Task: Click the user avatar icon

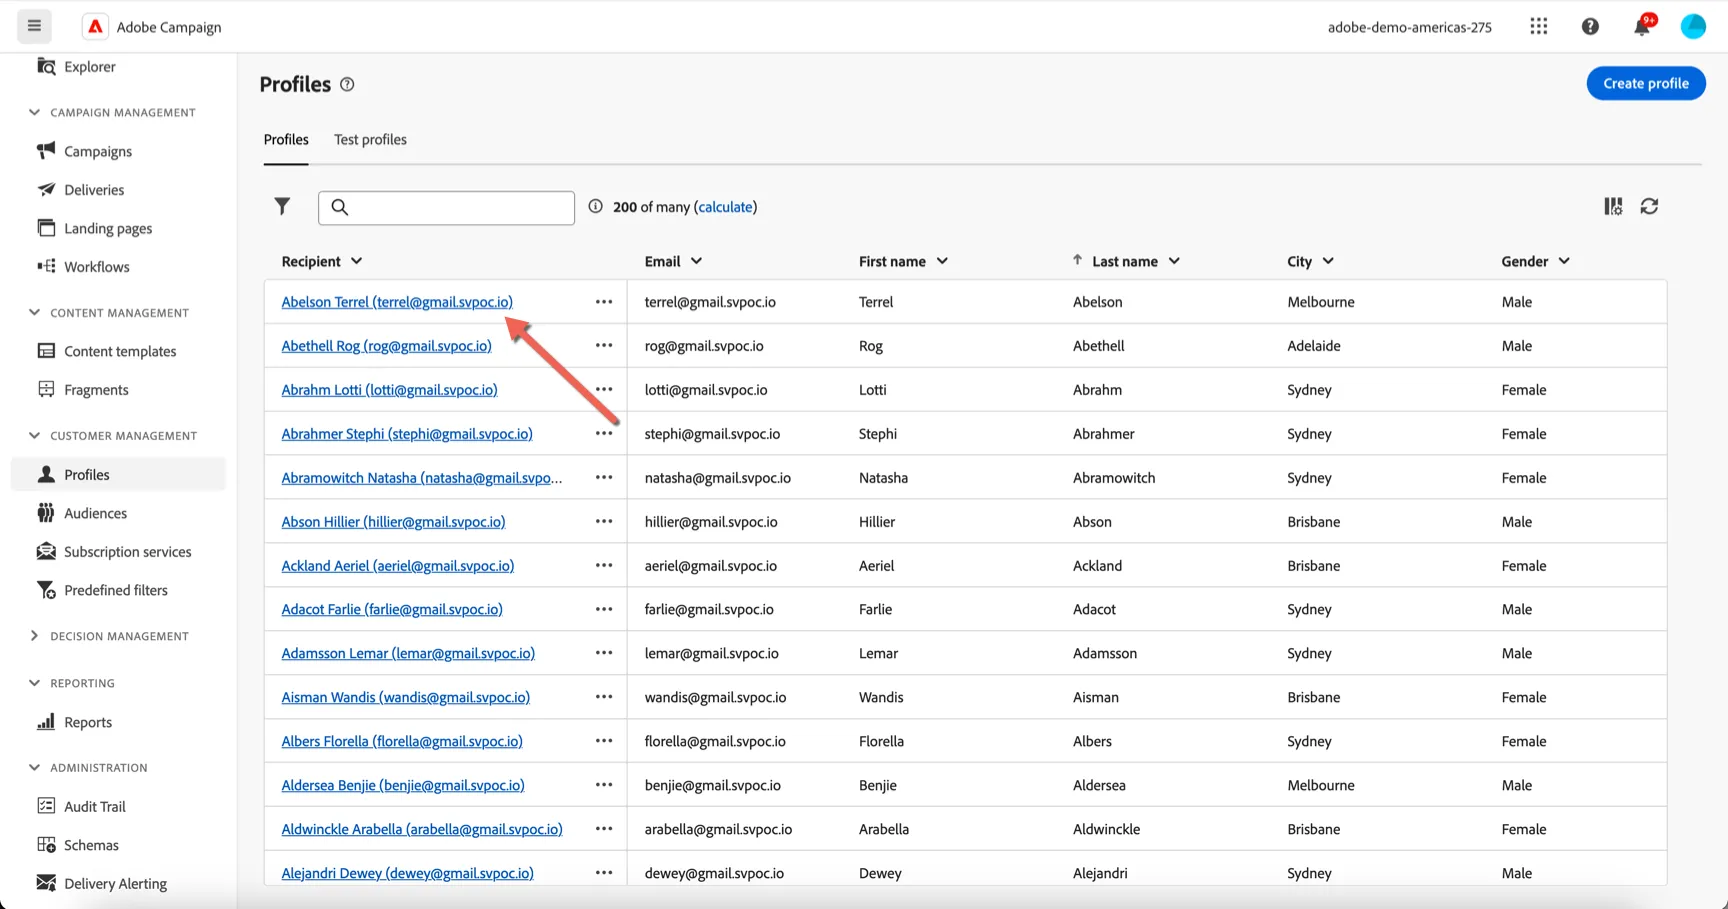Action: 1693,27
